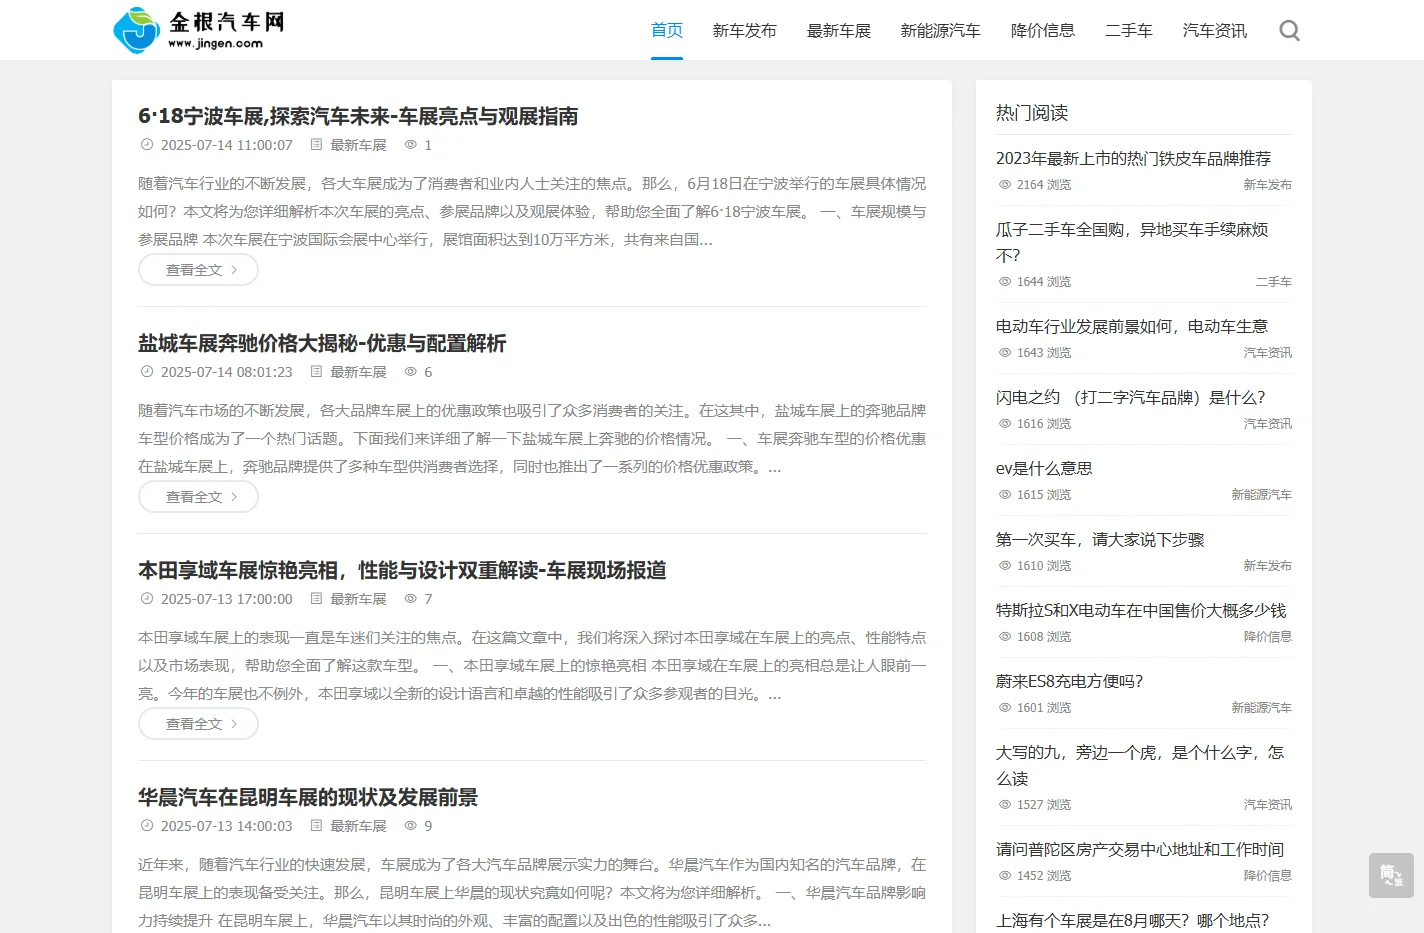Screen dimensions: 1424x933
Task: Open 新车发布 nav item
Action: click(745, 31)
